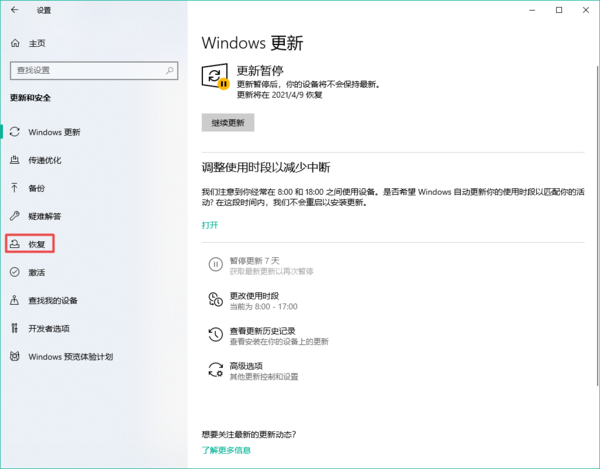Maximize the 设置 window
Screen dimensions: 600x469
tap(559, 10)
